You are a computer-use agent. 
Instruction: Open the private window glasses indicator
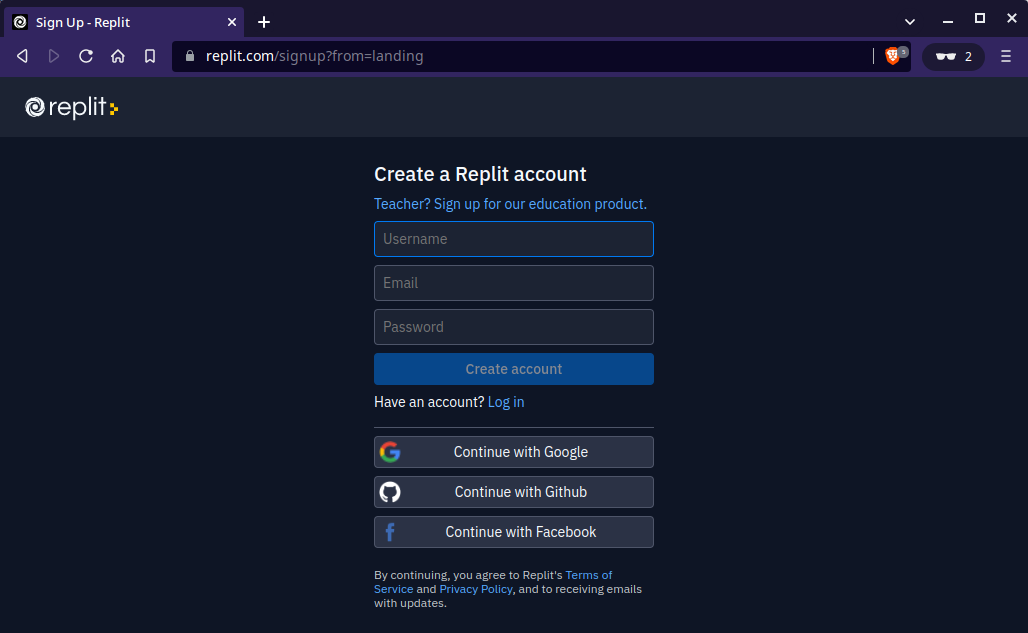coord(953,57)
